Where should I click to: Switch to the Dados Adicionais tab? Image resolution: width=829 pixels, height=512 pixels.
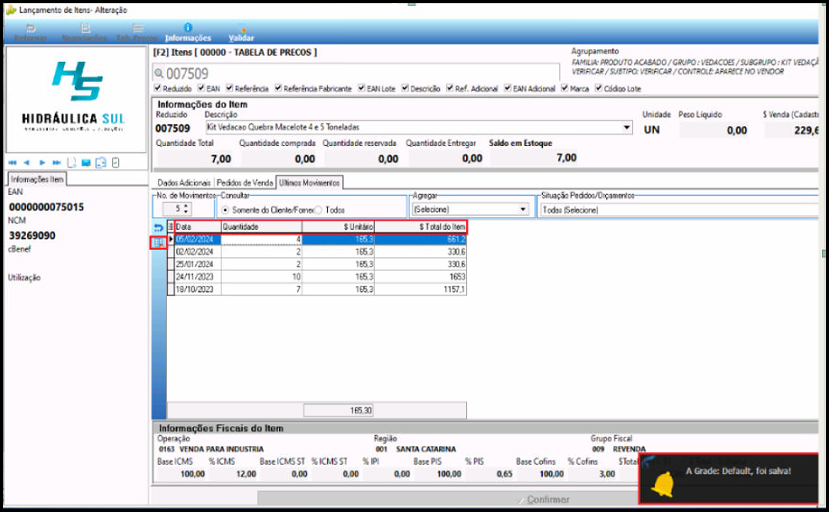[x=183, y=182]
